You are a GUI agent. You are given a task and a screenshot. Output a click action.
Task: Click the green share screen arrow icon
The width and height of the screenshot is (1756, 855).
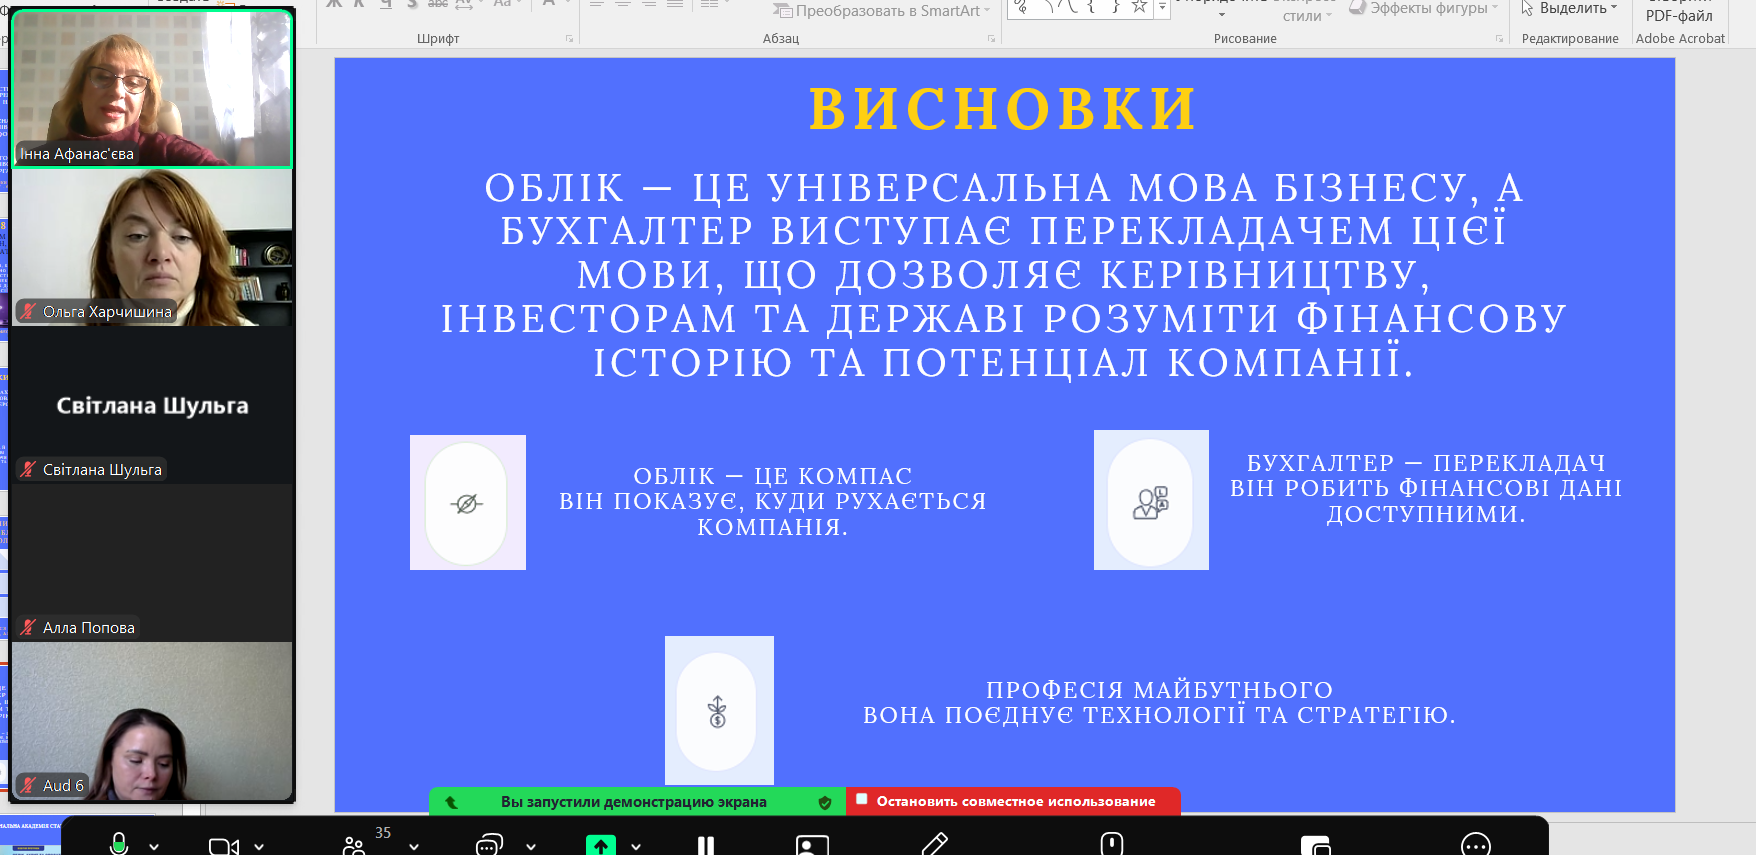click(600, 846)
